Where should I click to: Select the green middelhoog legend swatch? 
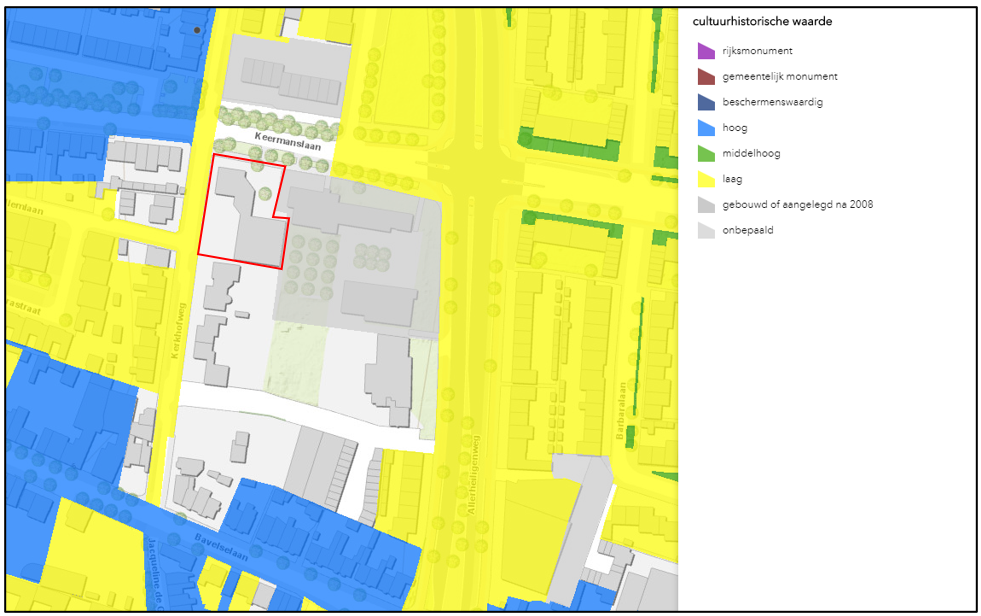tap(706, 154)
